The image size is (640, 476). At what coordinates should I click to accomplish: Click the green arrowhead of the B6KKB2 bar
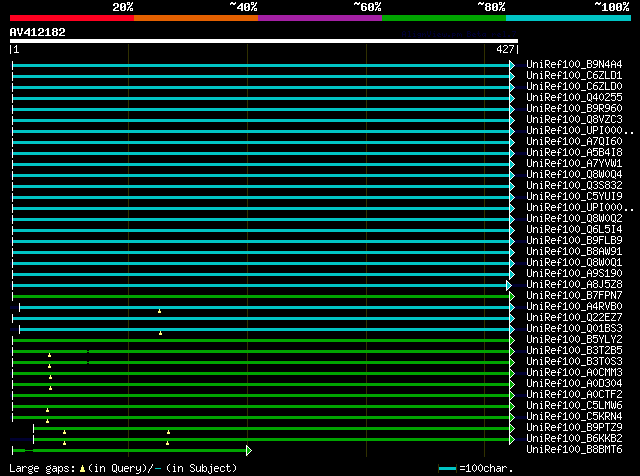512,440
